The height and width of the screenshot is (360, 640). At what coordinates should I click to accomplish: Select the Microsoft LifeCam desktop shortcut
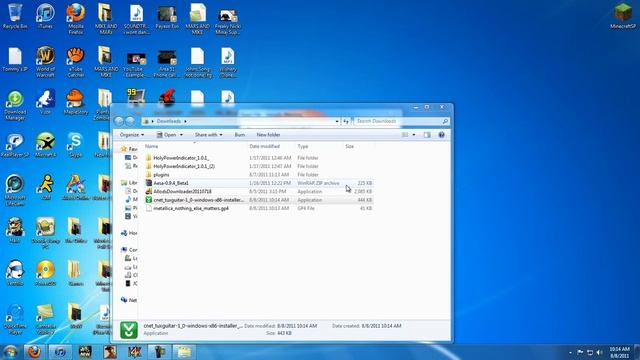15,190
